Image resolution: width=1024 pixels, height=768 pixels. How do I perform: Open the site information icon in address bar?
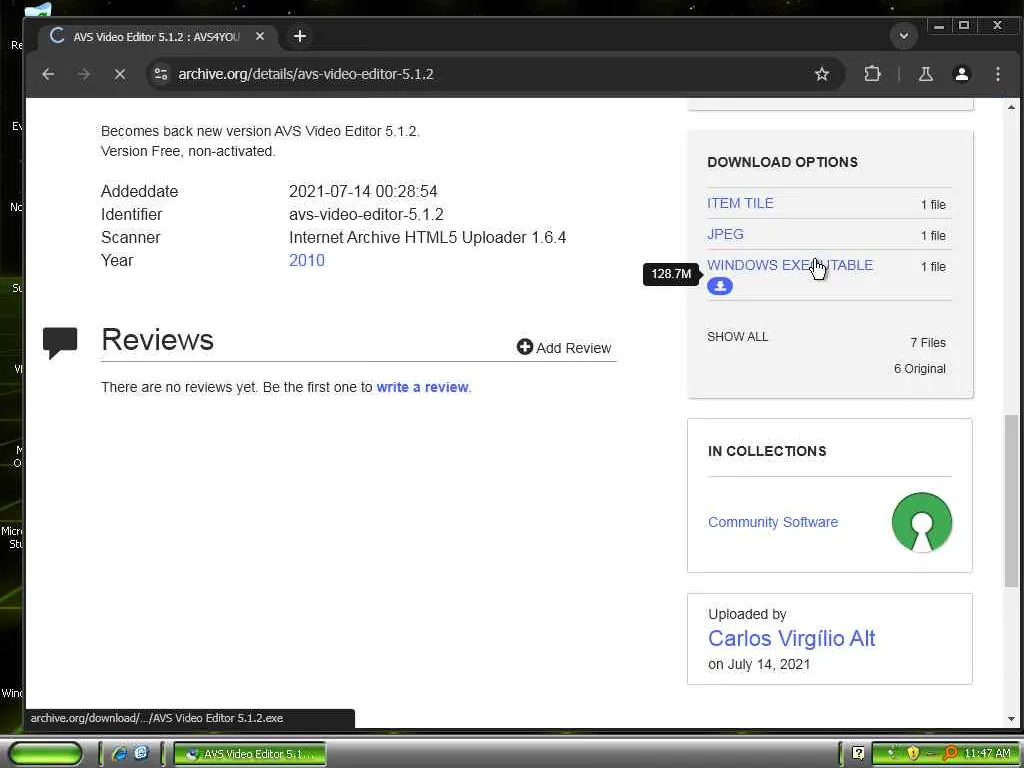(x=161, y=74)
